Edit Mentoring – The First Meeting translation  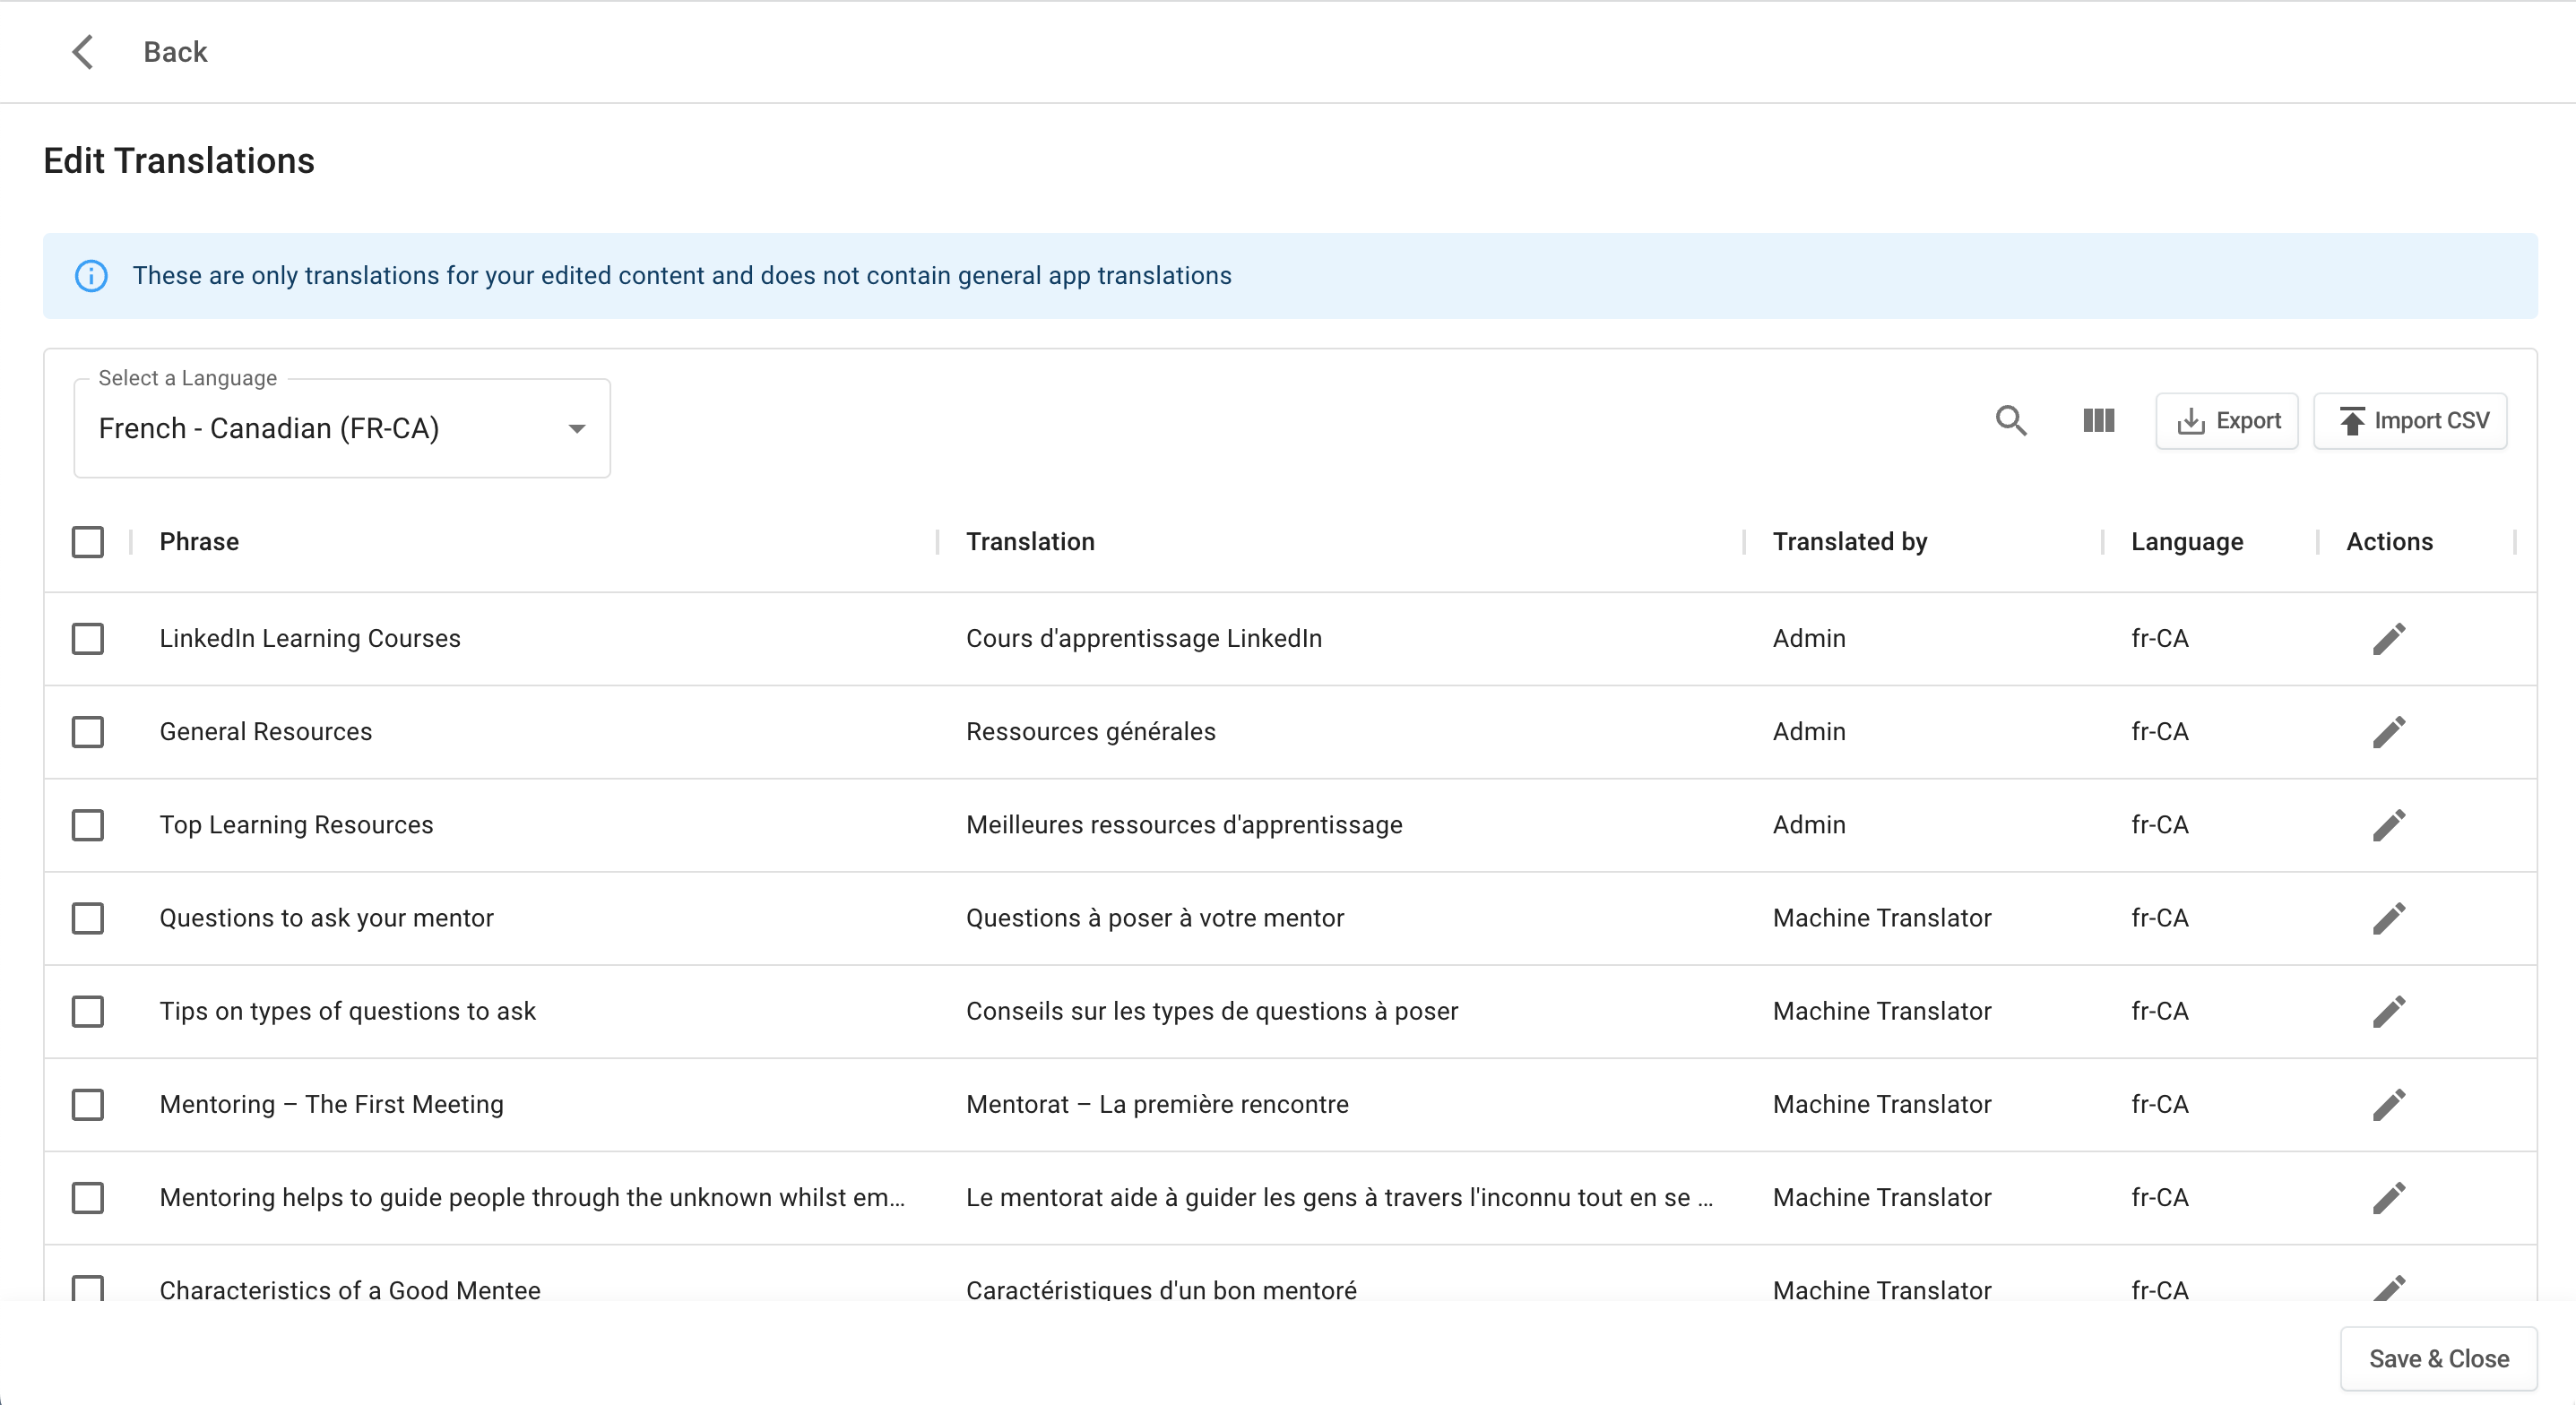[x=2388, y=1105]
